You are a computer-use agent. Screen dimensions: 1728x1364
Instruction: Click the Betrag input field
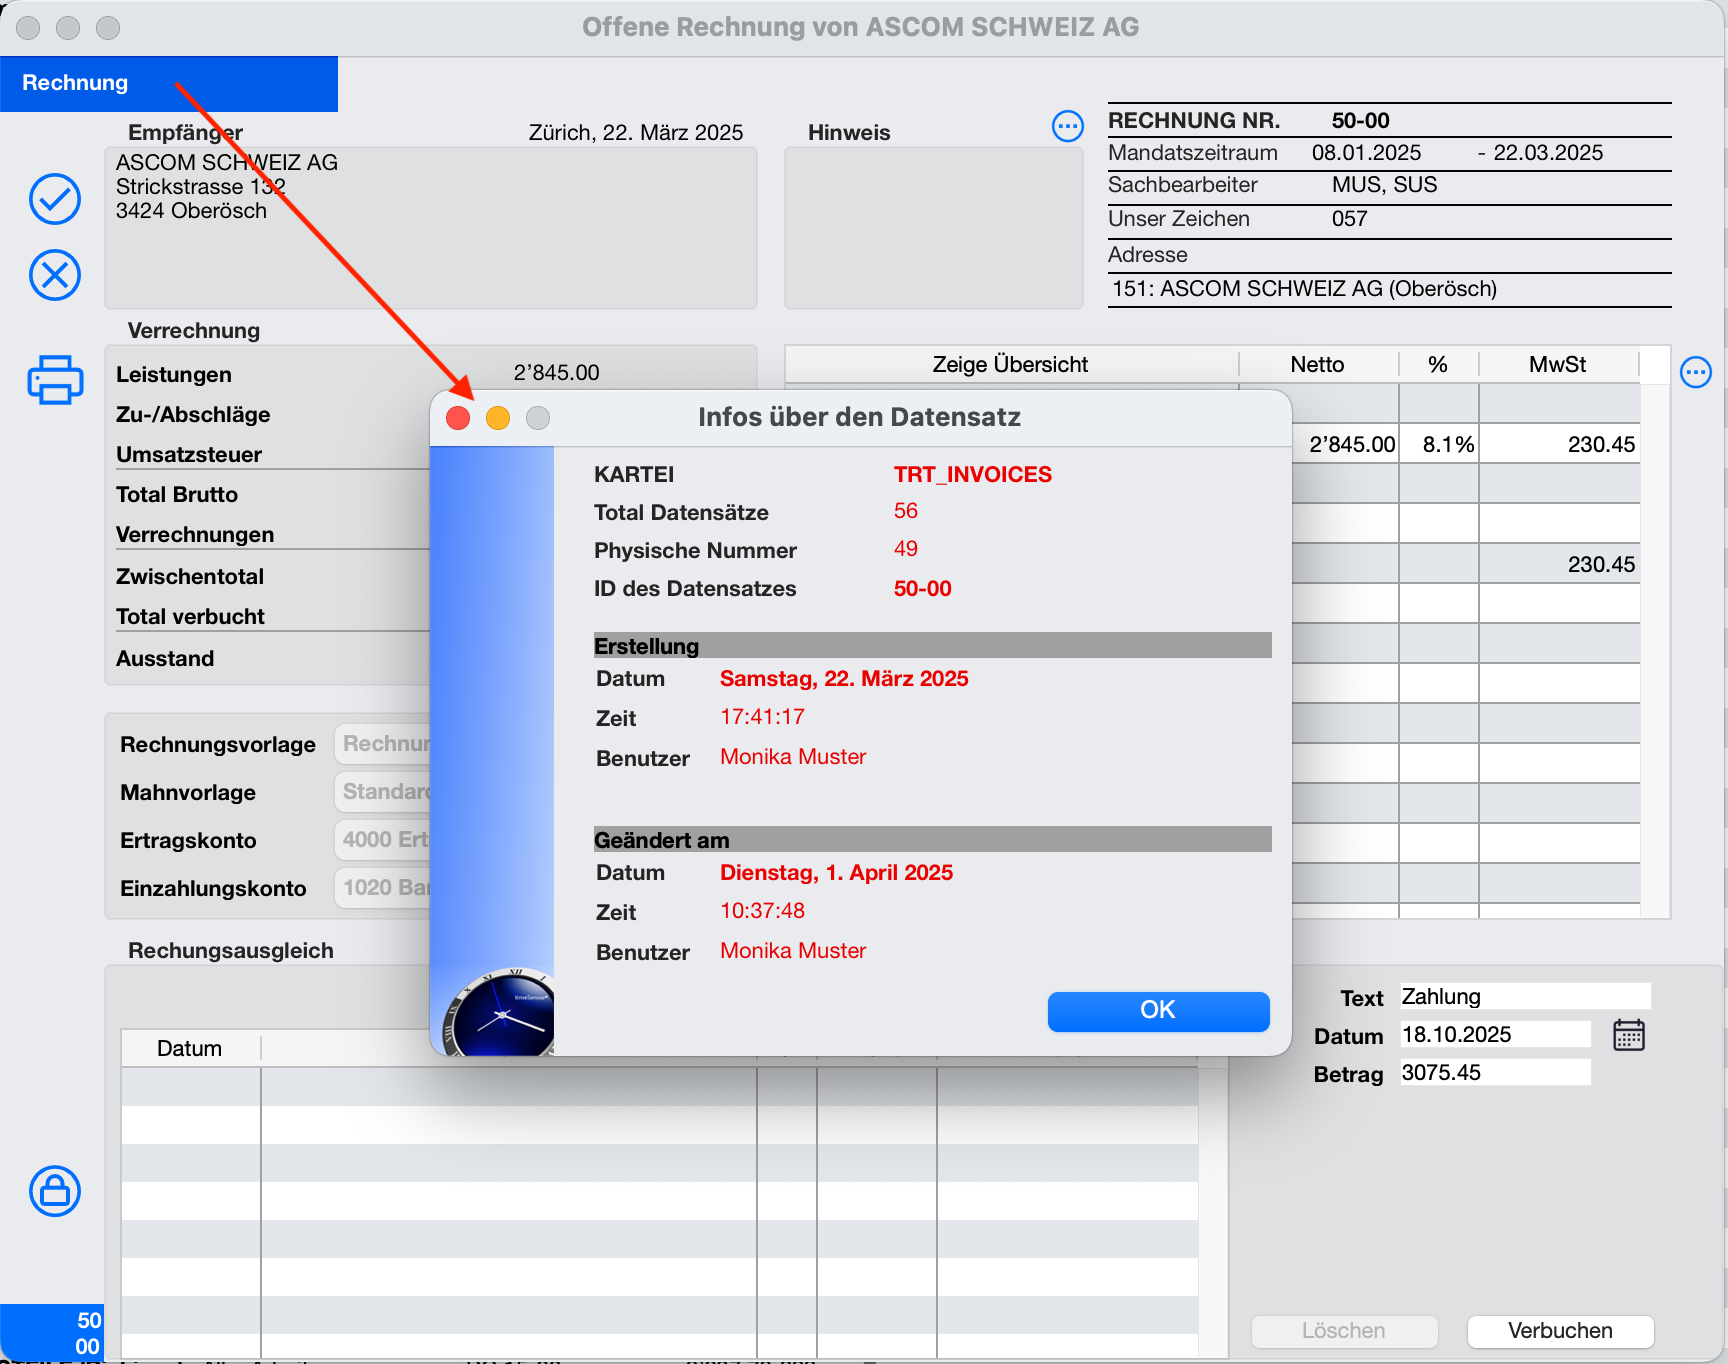pos(1494,1073)
